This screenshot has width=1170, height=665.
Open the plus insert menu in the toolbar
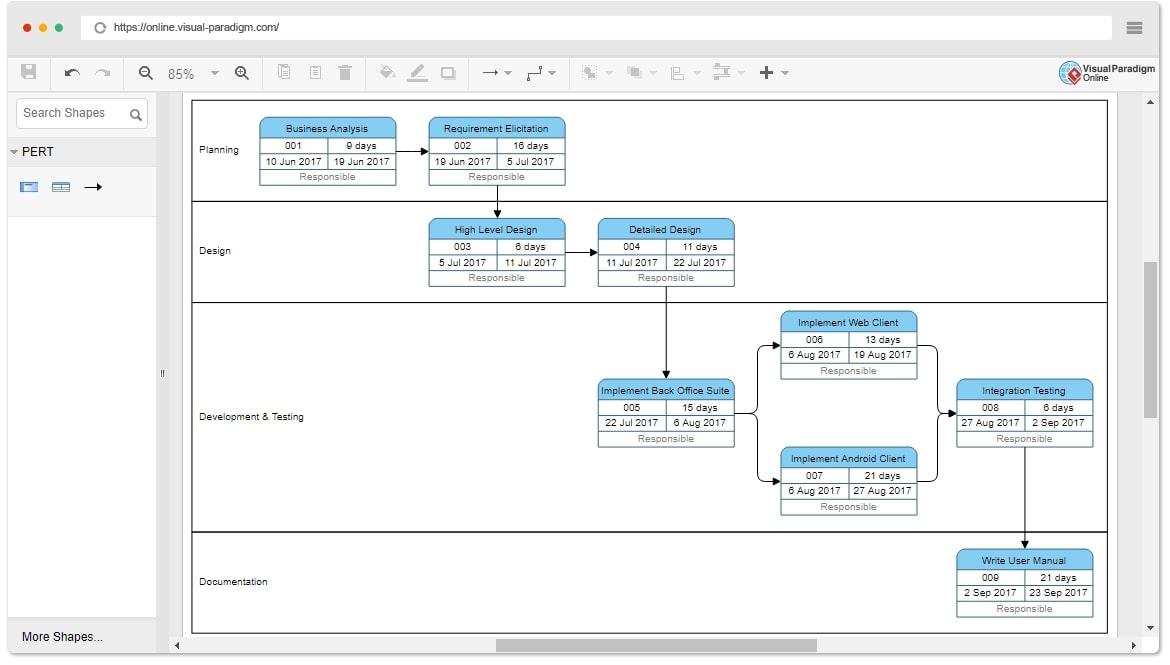[773, 73]
